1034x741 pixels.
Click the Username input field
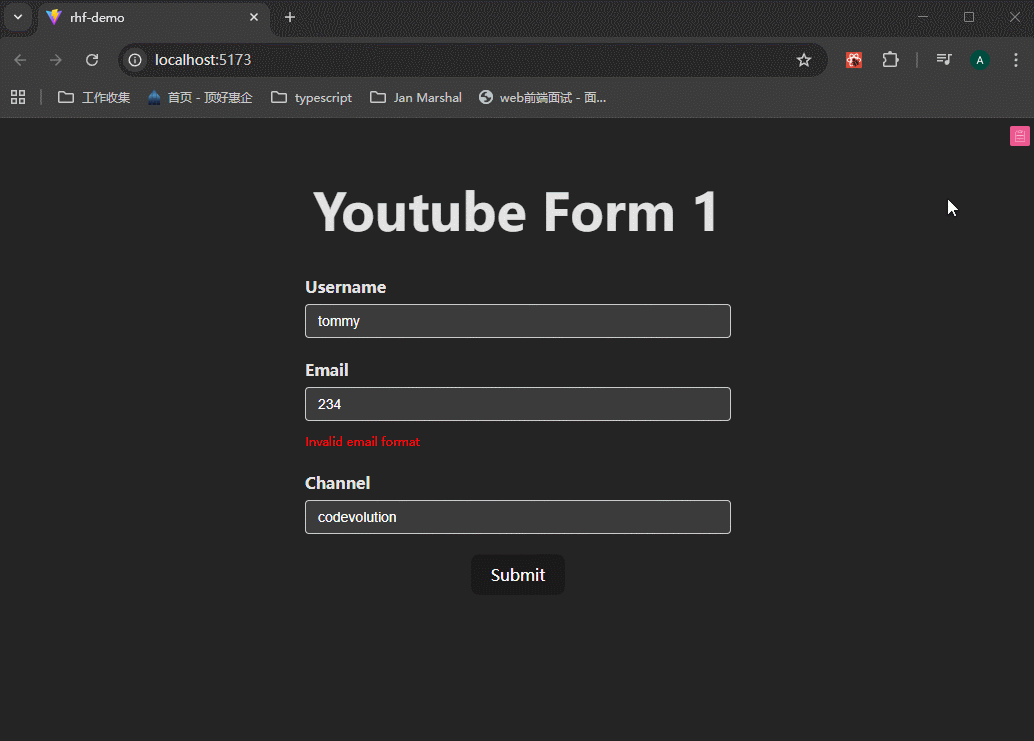coord(517,321)
